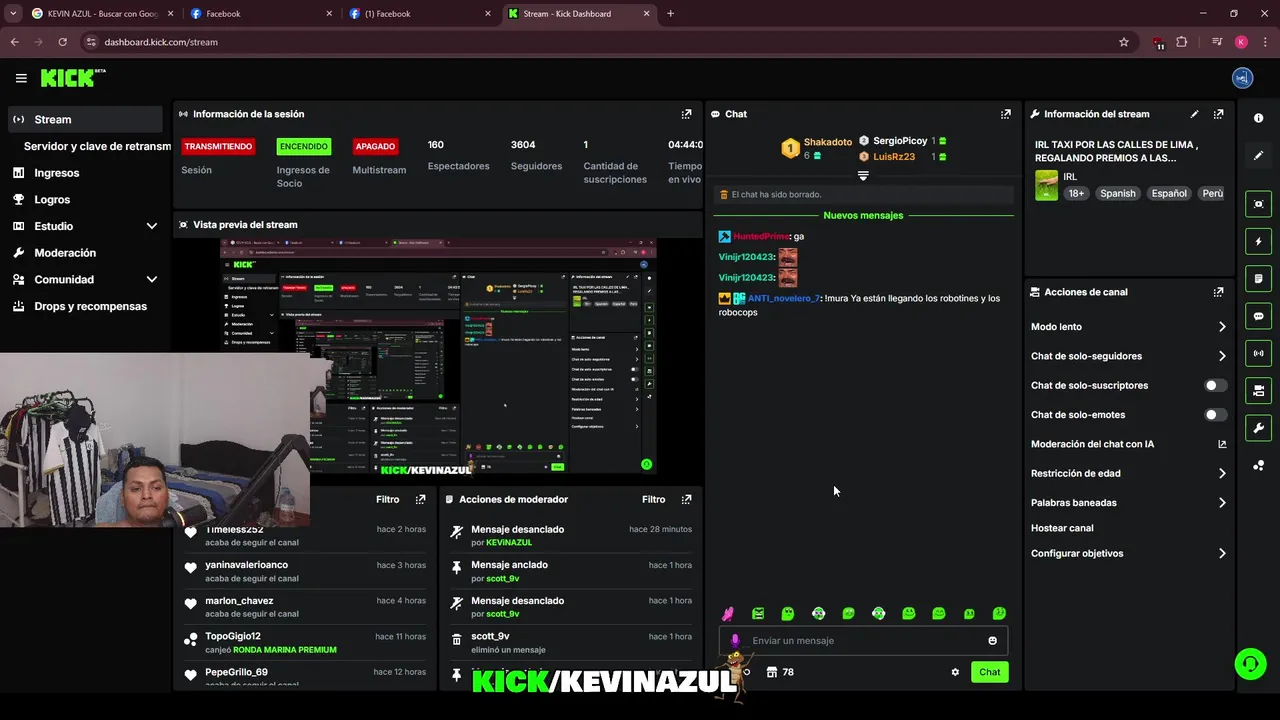Open the browser extensions puzzle icon

pos(1182,42)
